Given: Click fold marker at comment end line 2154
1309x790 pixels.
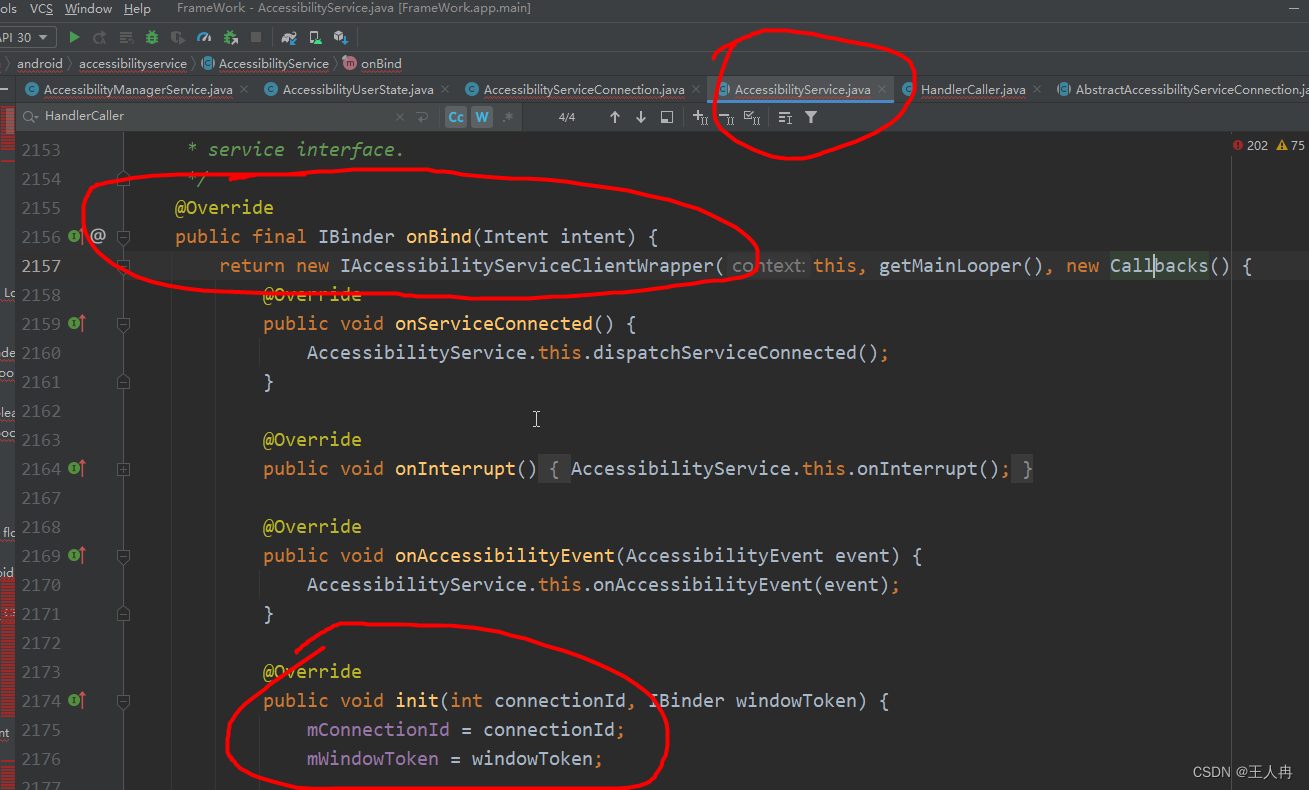Looking at the screenshot, I should [x=123, y=179].
